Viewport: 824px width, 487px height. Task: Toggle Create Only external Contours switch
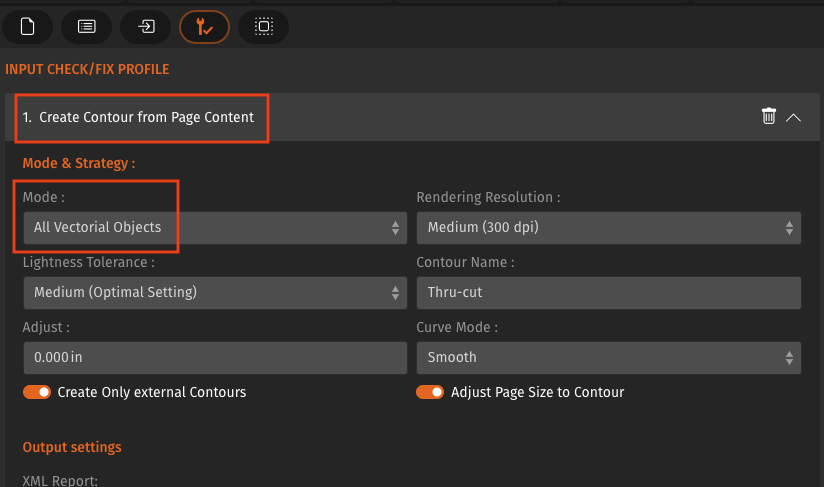[37, 392]
